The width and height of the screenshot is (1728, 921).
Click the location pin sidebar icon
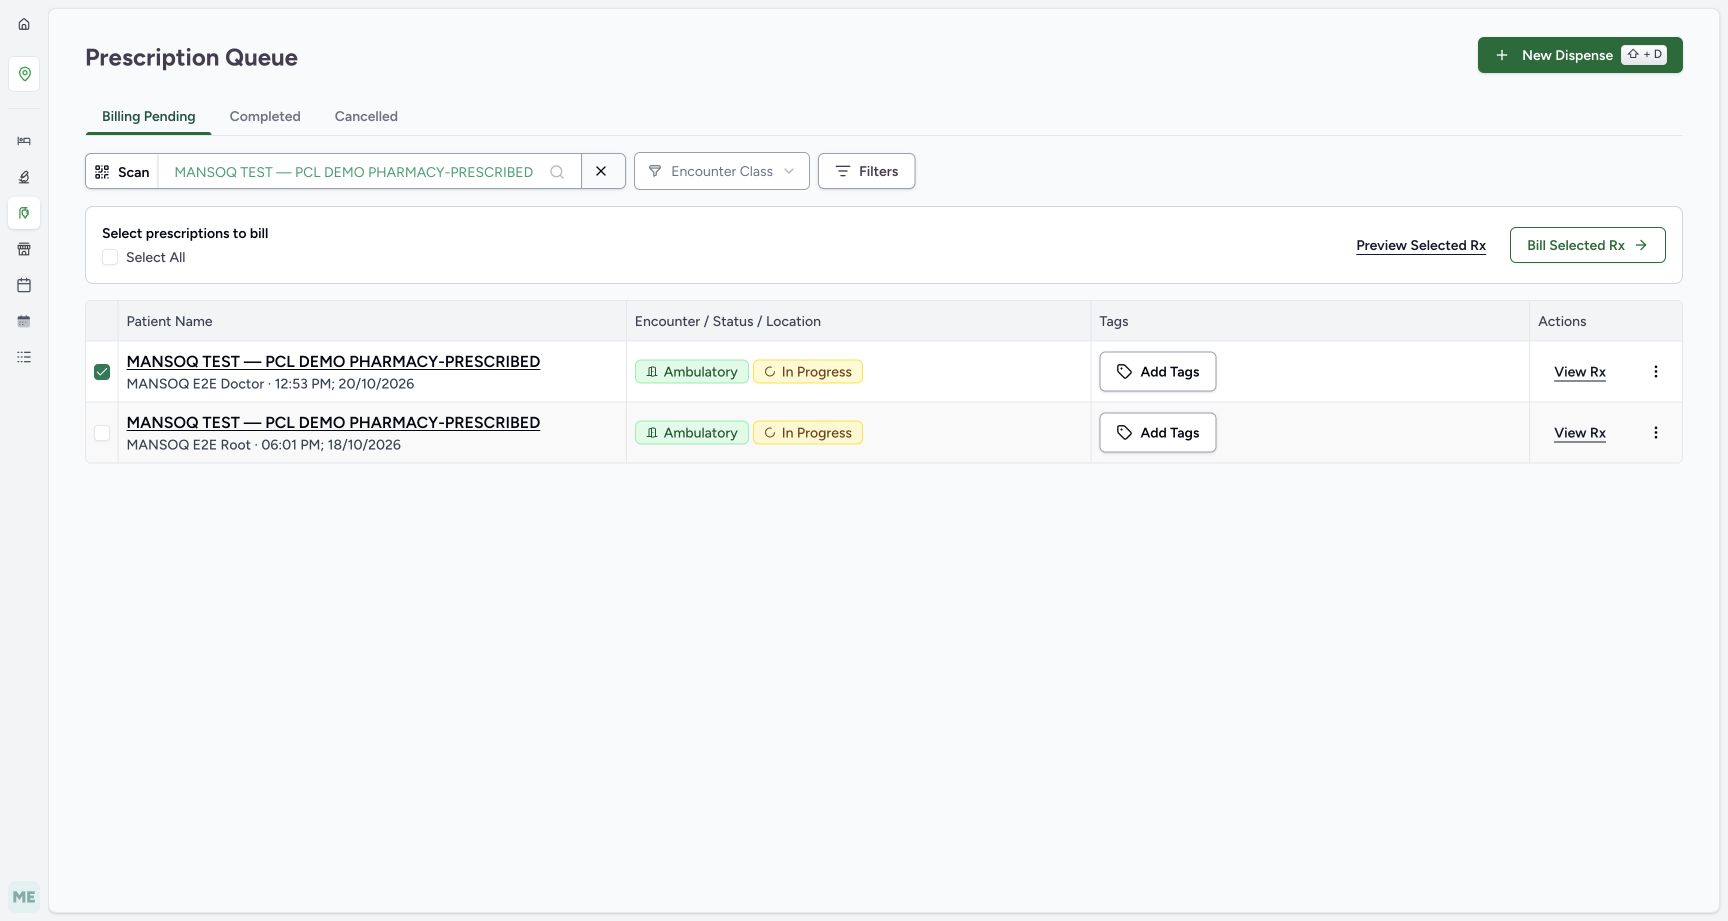24,74
